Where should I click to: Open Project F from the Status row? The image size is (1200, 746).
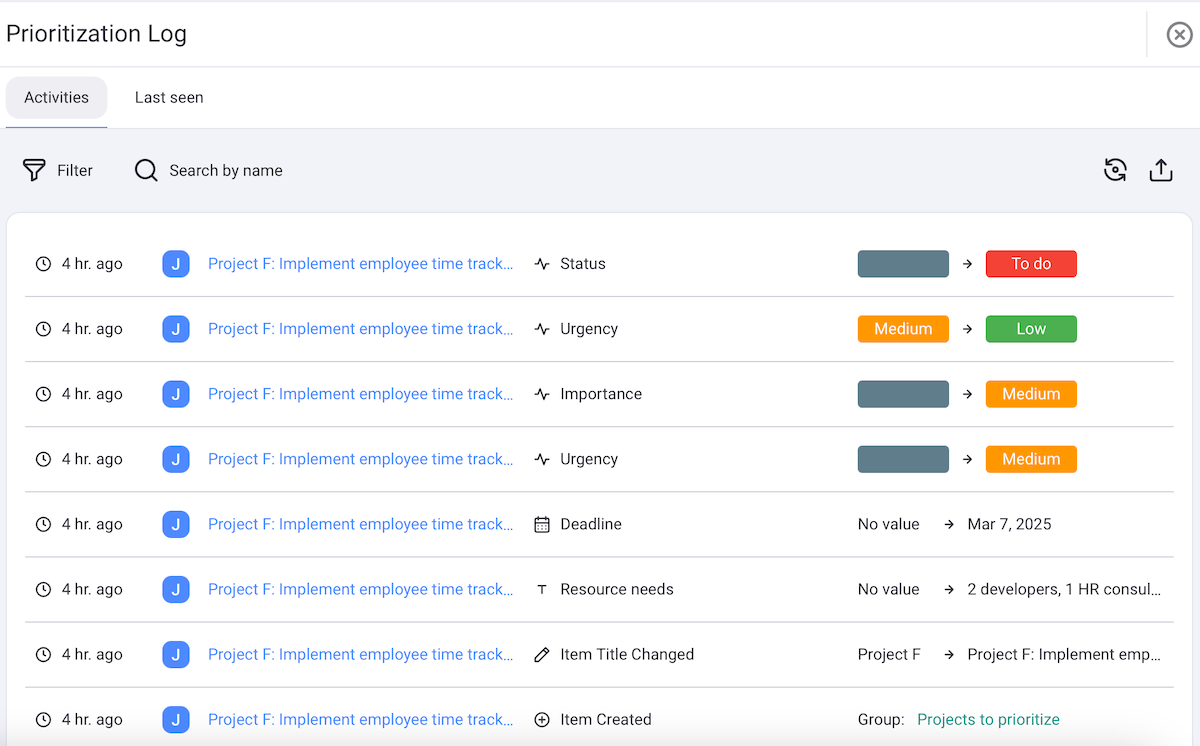click(360, 263)
